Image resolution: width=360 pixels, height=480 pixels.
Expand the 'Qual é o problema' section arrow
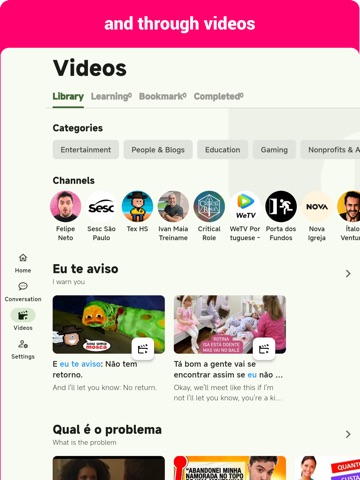tap(348, 434)
